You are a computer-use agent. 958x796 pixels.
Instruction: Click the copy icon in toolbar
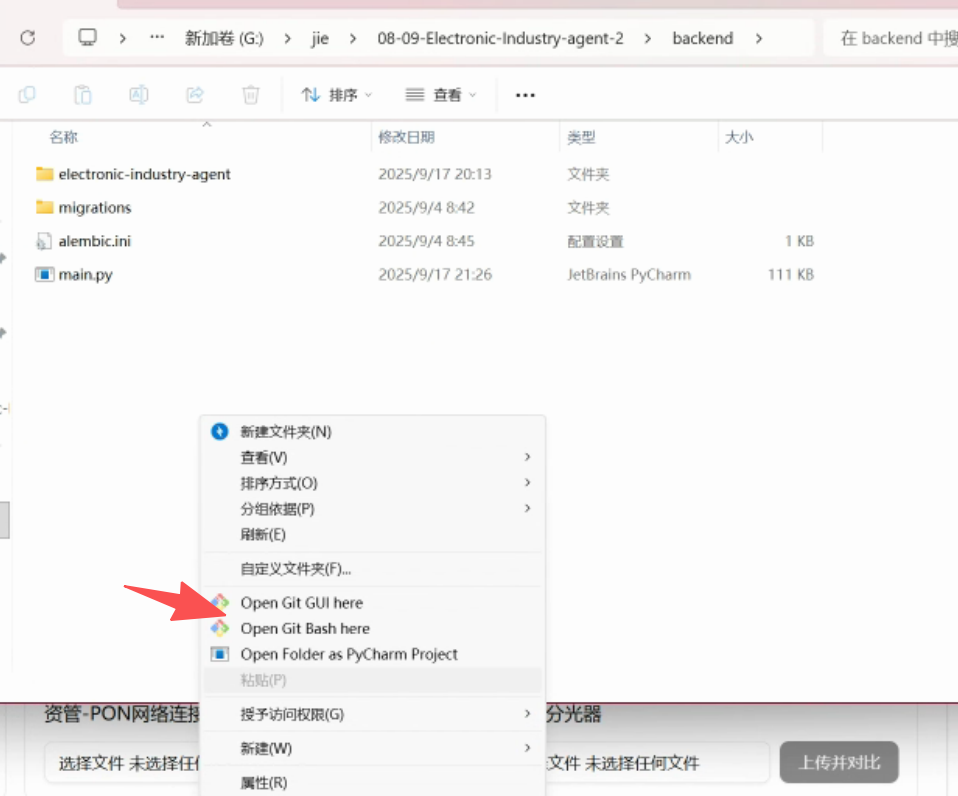(x=27, y=95)
